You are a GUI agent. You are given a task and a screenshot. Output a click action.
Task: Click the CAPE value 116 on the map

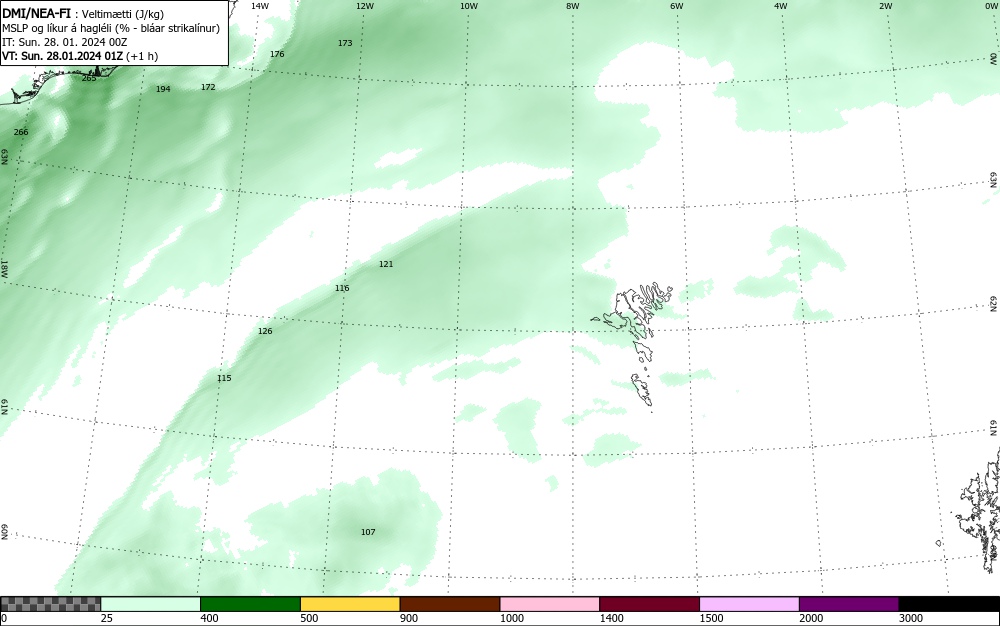point(342,288)
